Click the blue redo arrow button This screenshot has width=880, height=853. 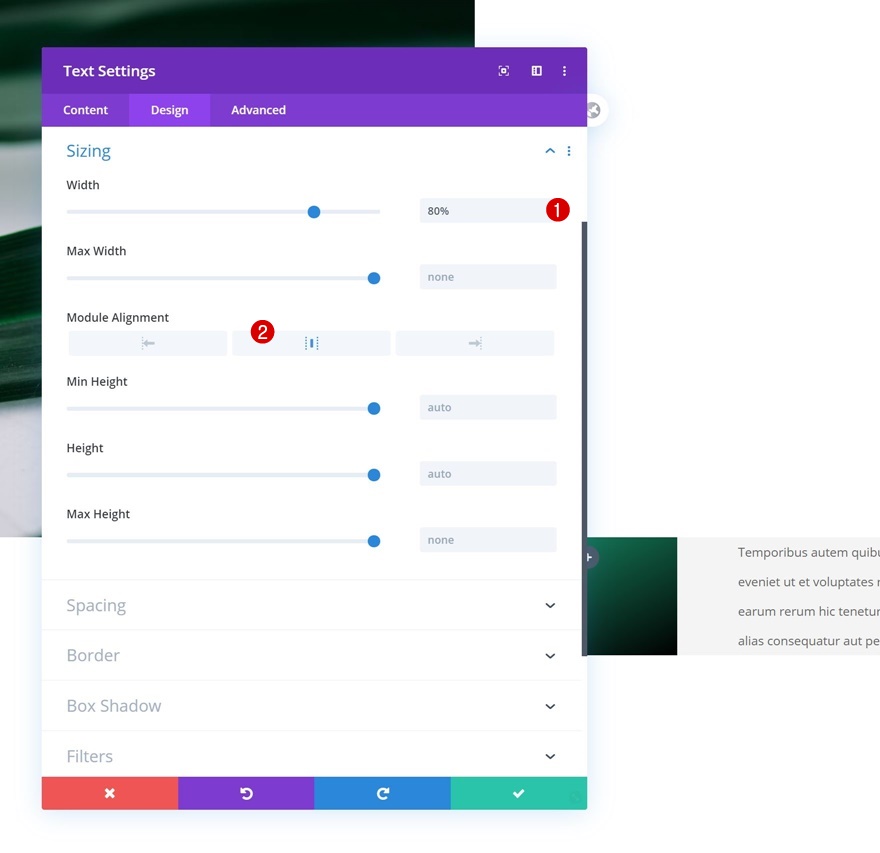click(382, 793)
